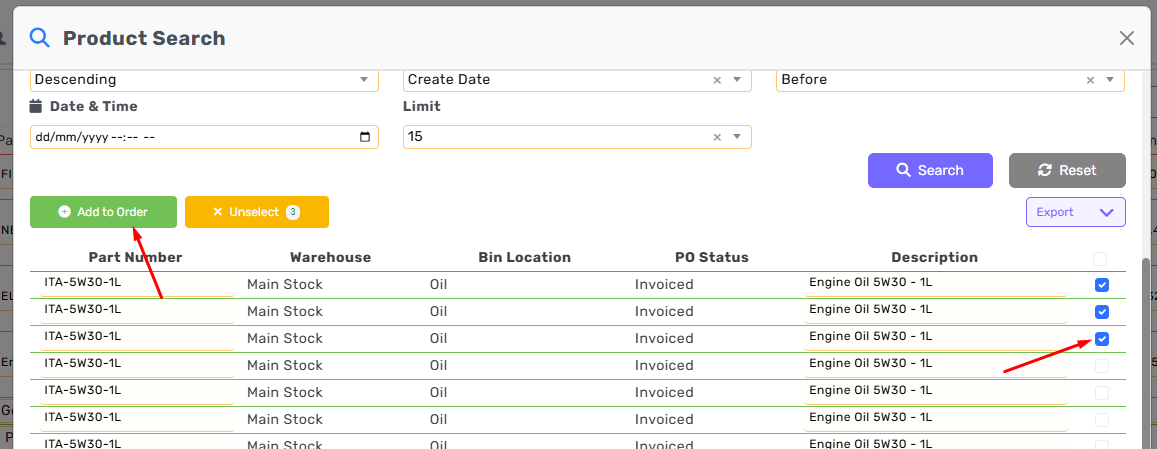Expand the Limit dropdown arrow
Image resolution: width=1157 pixels, height=449 pixels.
(x=737, y=137)
